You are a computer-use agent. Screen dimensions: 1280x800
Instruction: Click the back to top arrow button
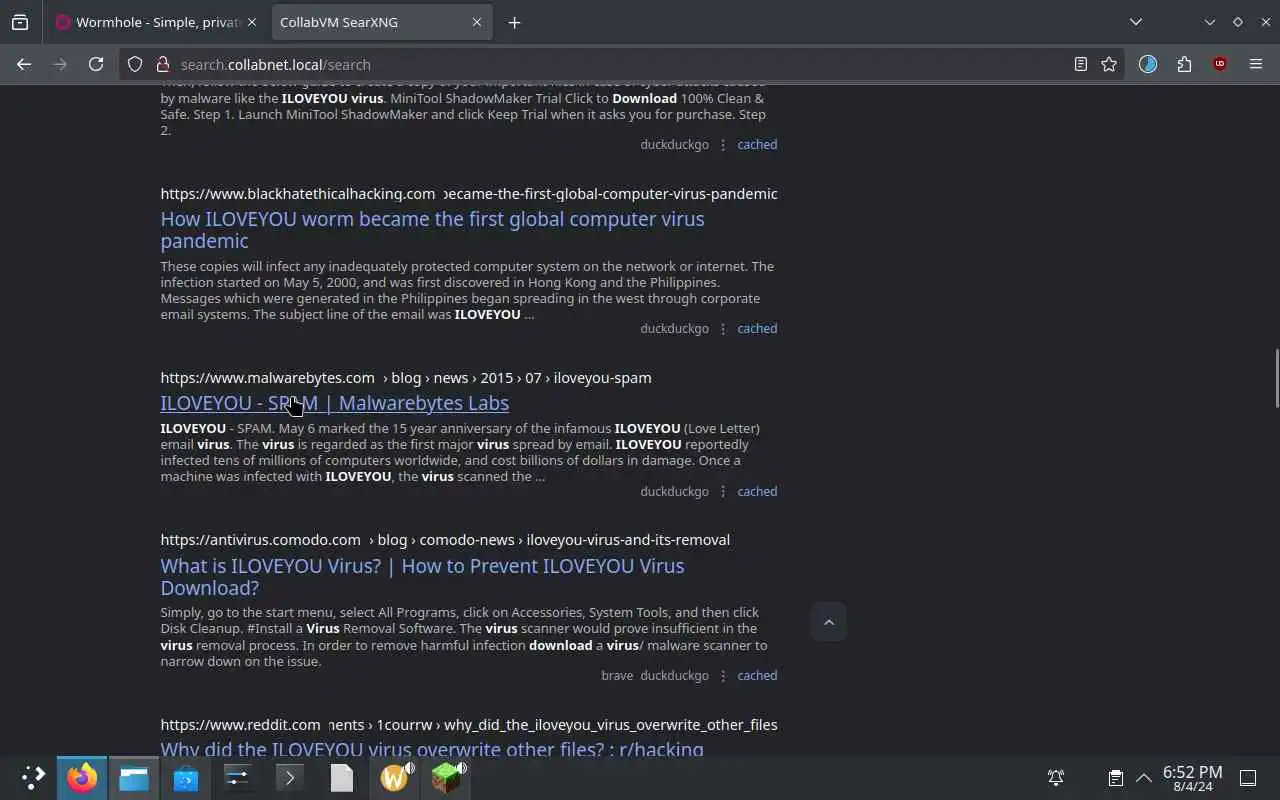(x=828, y=622)
